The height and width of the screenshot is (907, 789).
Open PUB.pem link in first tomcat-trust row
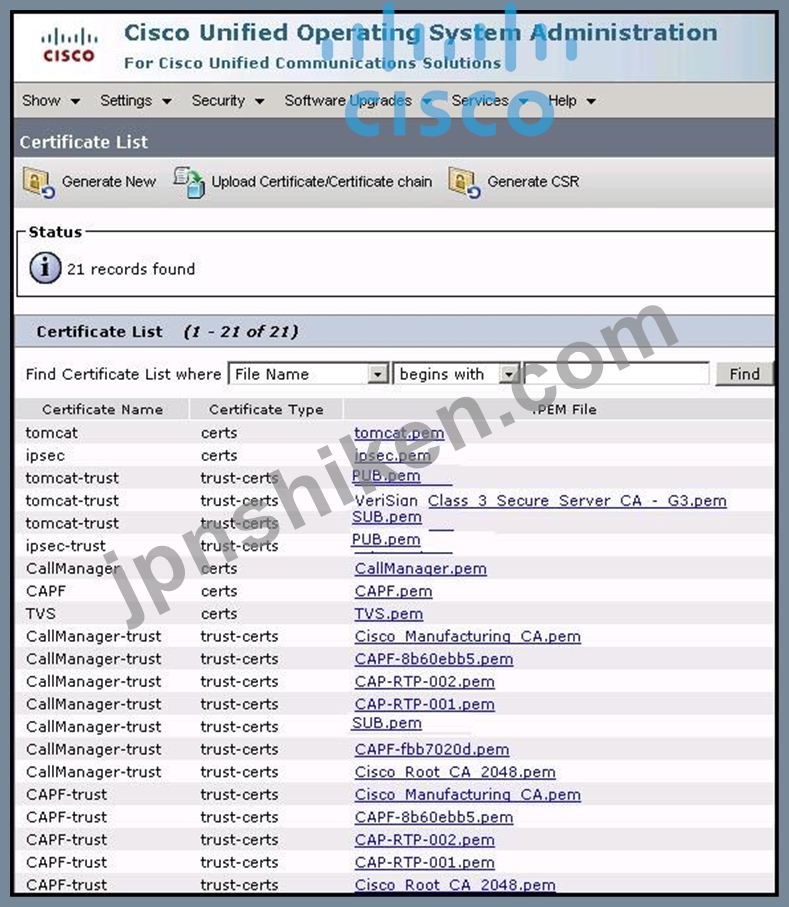point(386,475)
